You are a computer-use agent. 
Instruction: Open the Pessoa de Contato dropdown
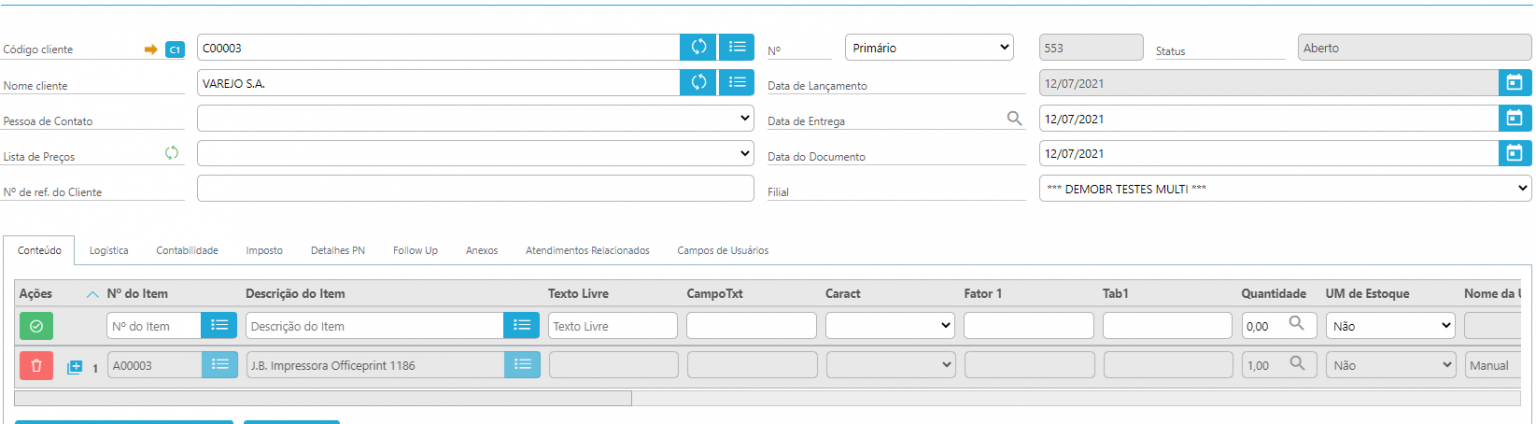475,118
